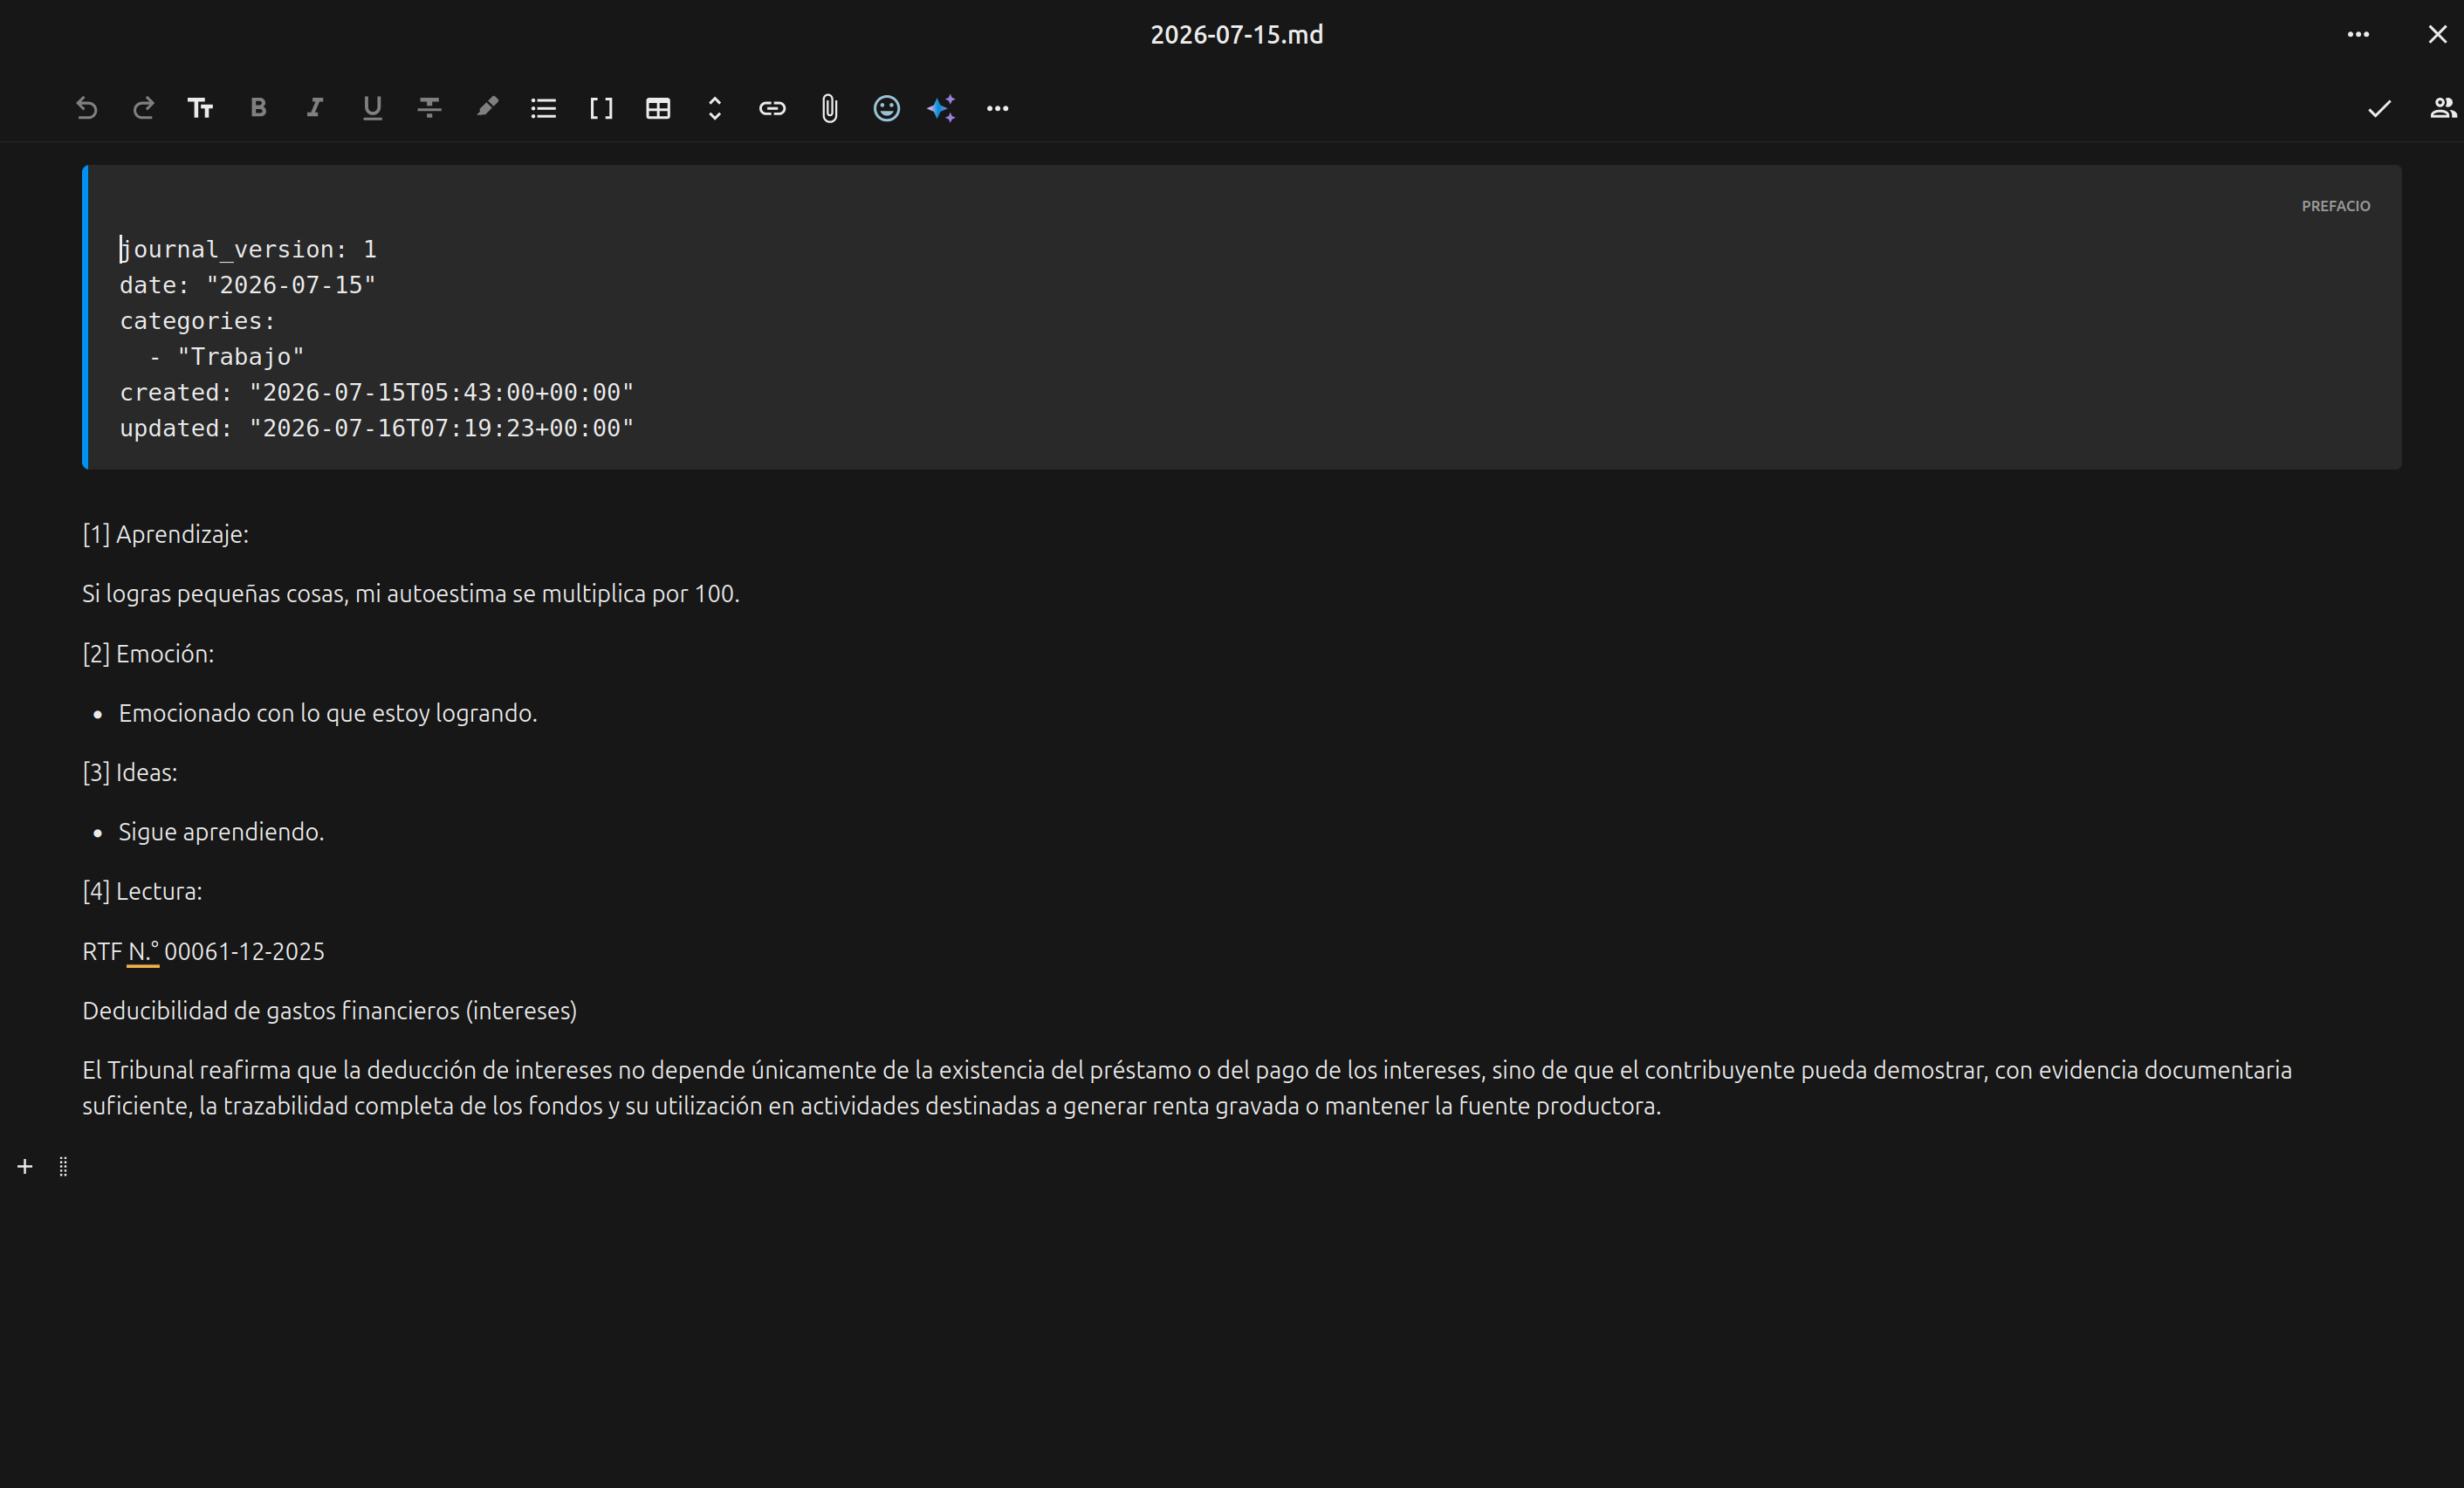Click the [4] Lectura: heading
Screen dimensions: 2464x1488
[x=142, y=891]
